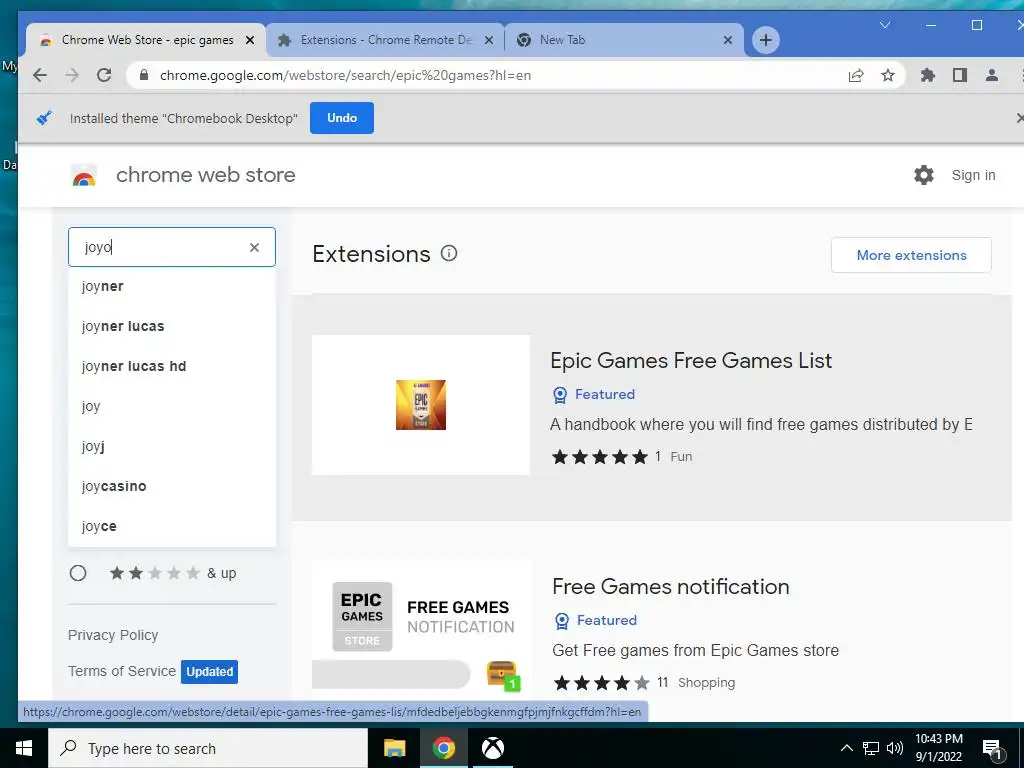Bookmark this page with the star icon
The width and height of the screenshot is (1024, 768).
click(x=888, y=75)
